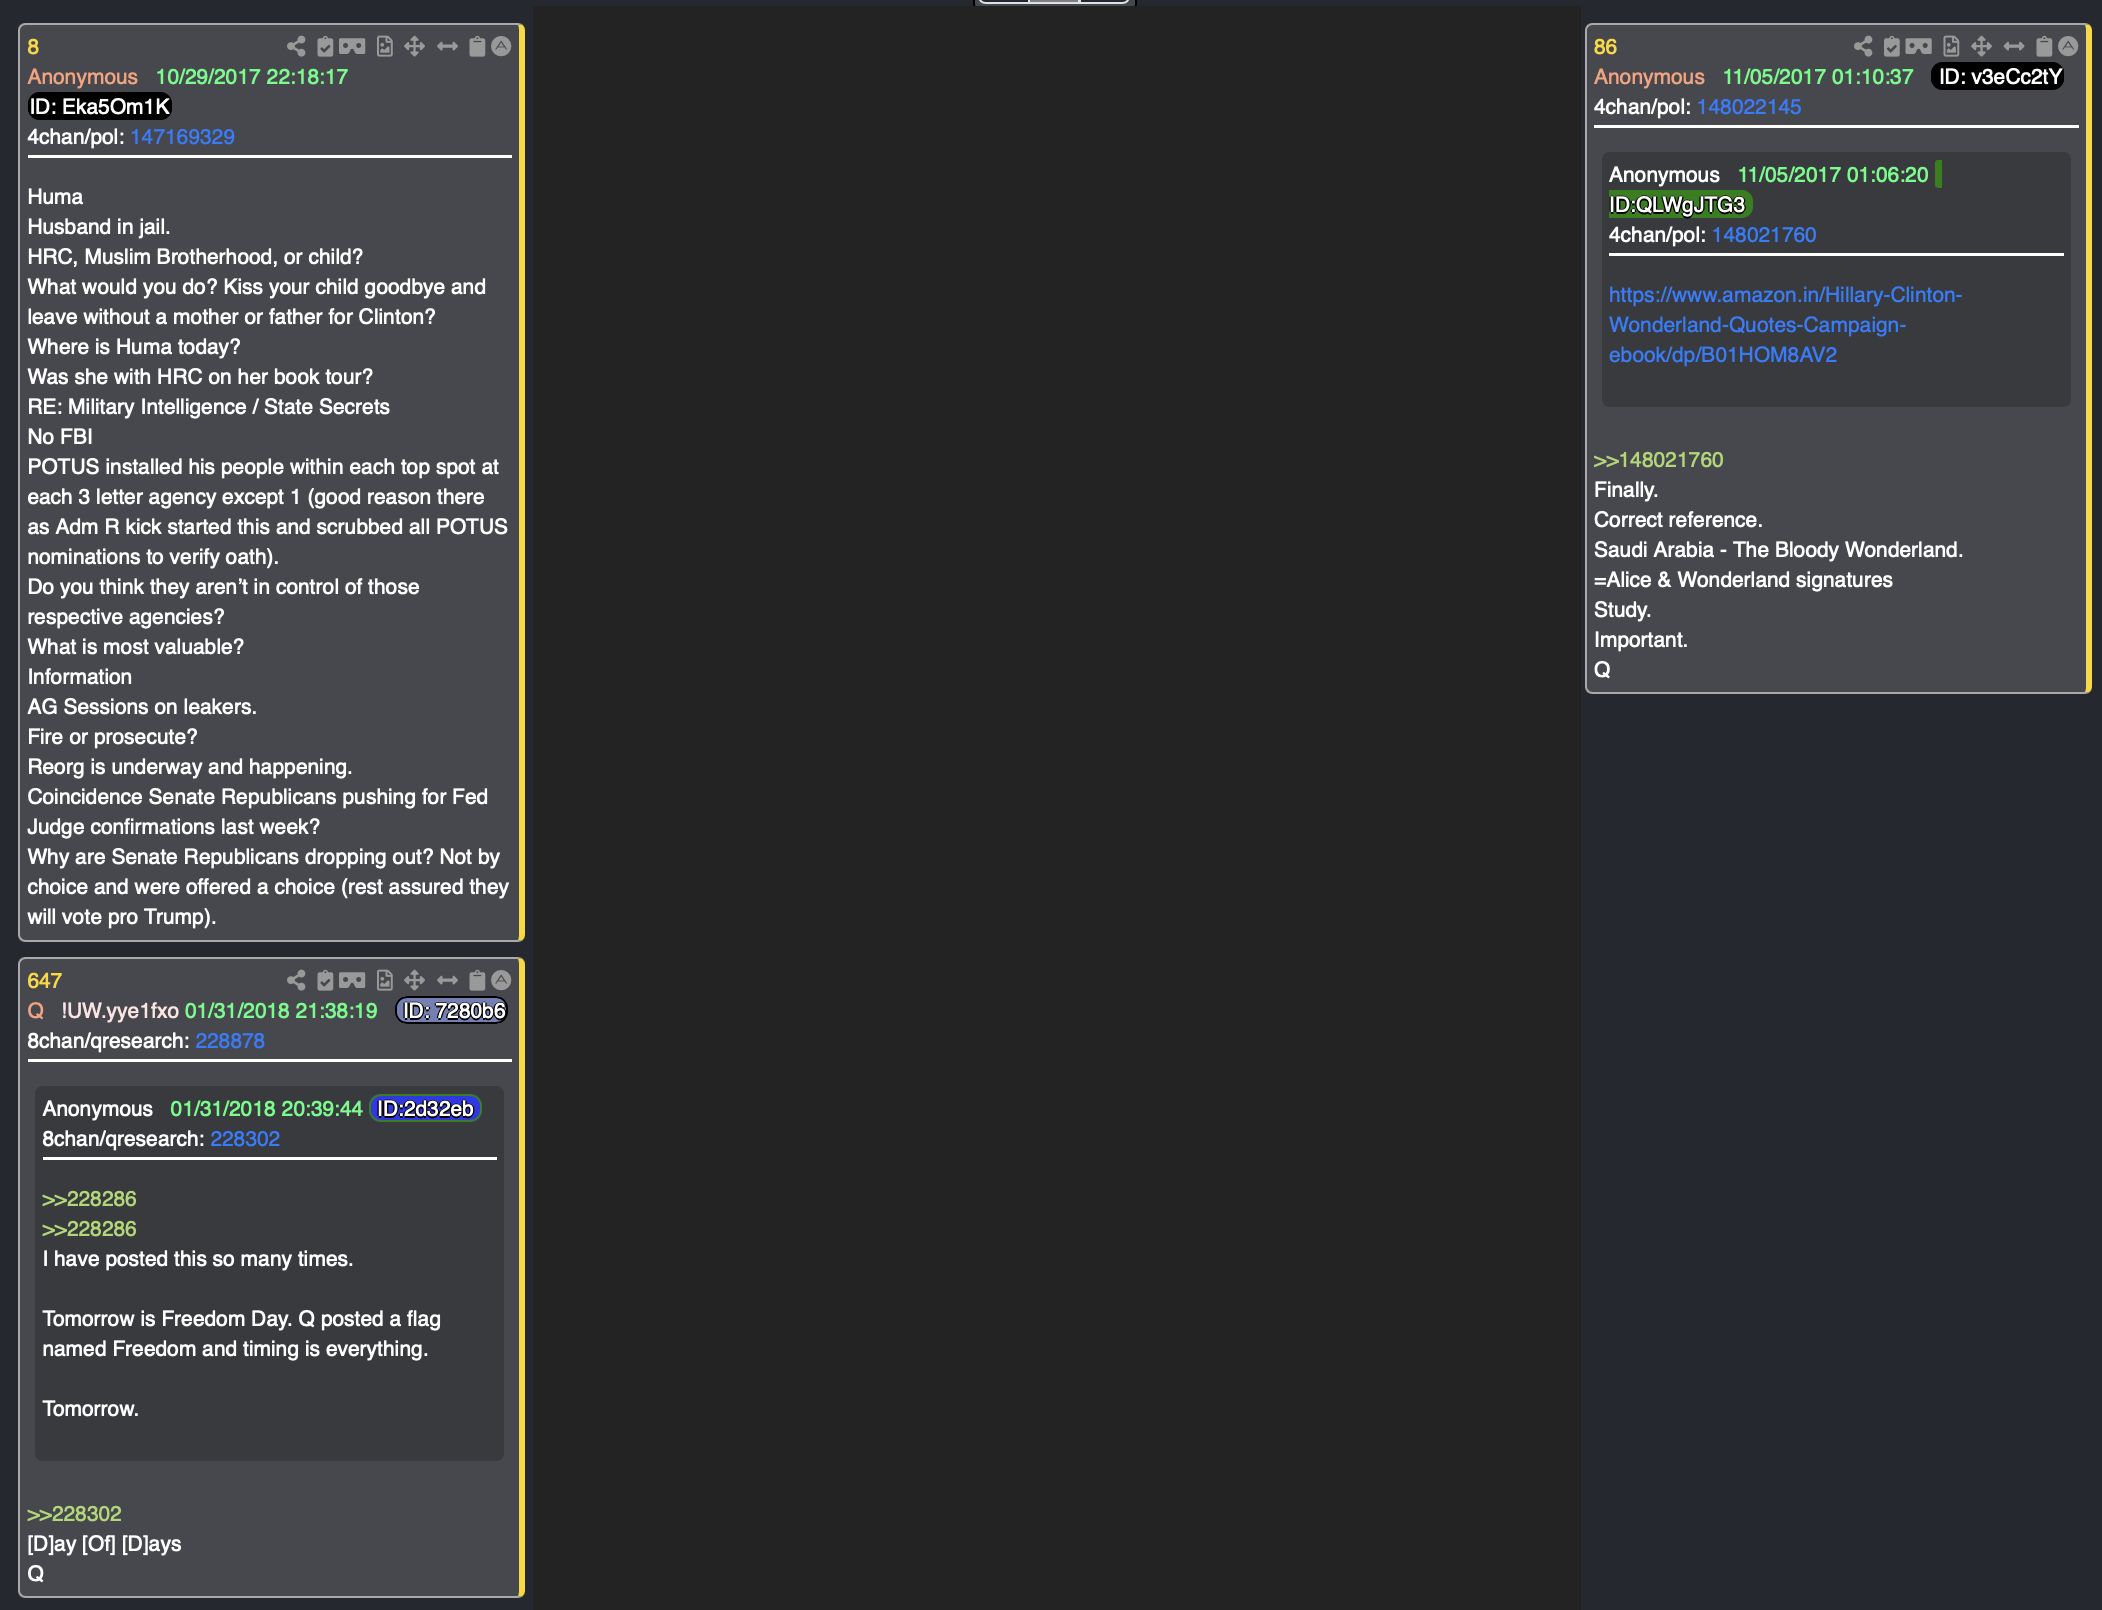This screenshot has height=1610, width=2102.
Task: Click the clipboard-check icon on post 647
Action: point(325,980)
